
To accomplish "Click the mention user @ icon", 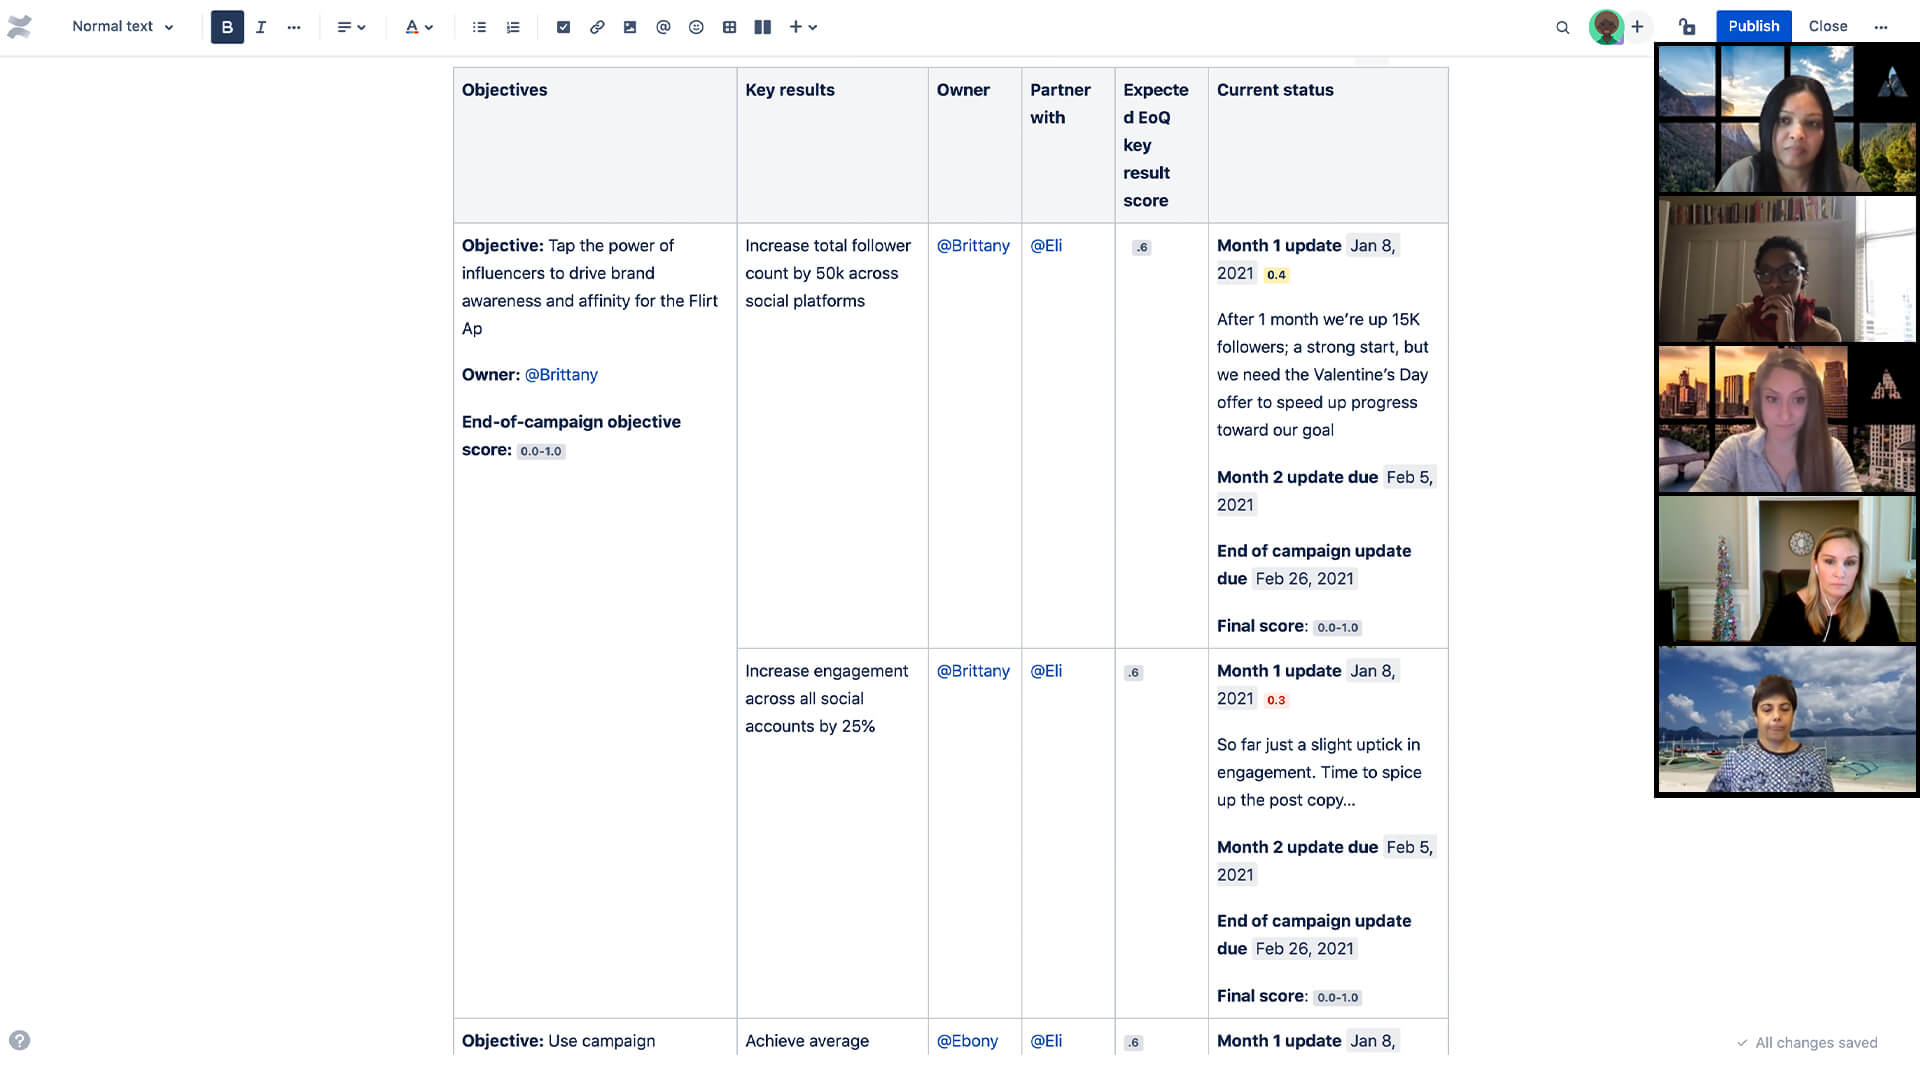I will [x=663, y=26].
